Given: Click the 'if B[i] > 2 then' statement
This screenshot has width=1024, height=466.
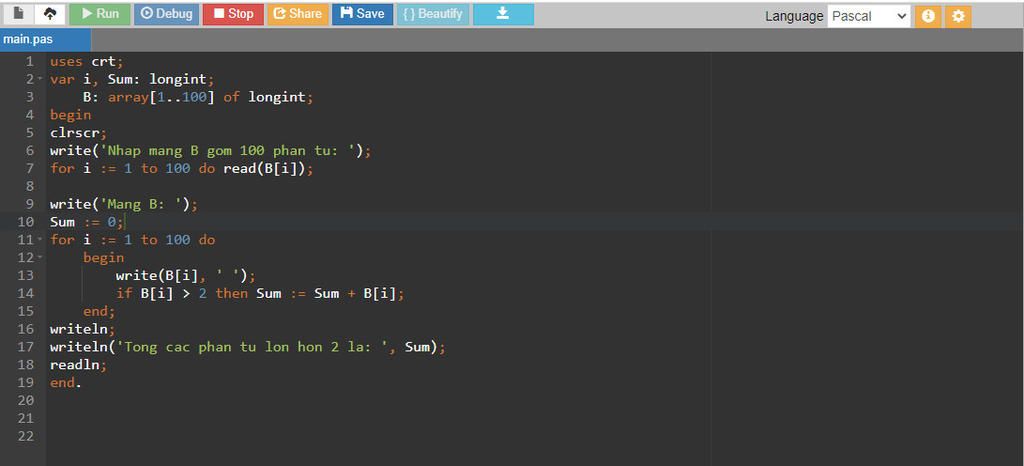Looking at the screenshot, I should (x=182, y=294).
